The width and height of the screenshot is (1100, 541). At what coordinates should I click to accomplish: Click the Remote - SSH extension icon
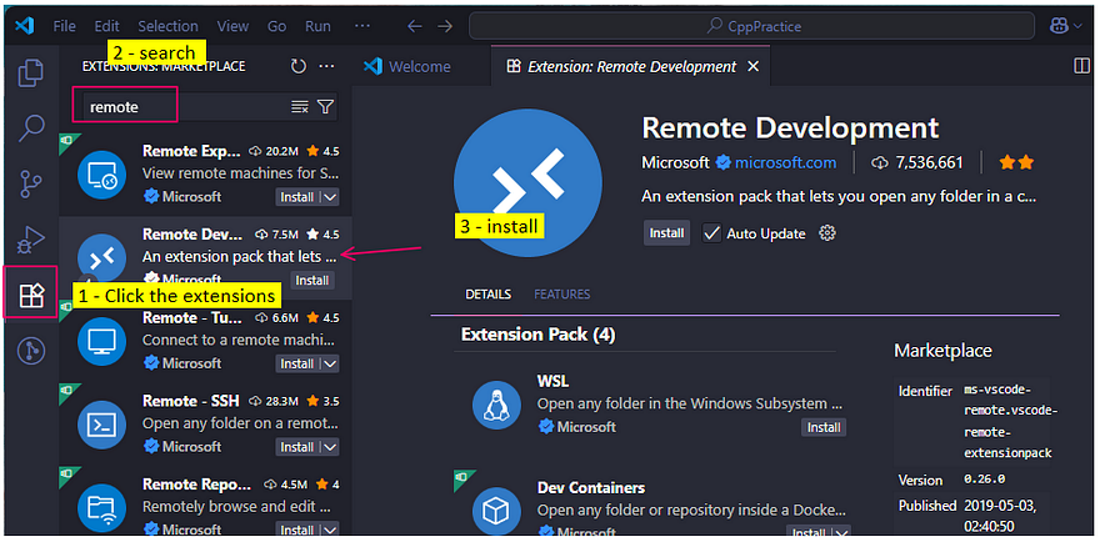point(102,425)
